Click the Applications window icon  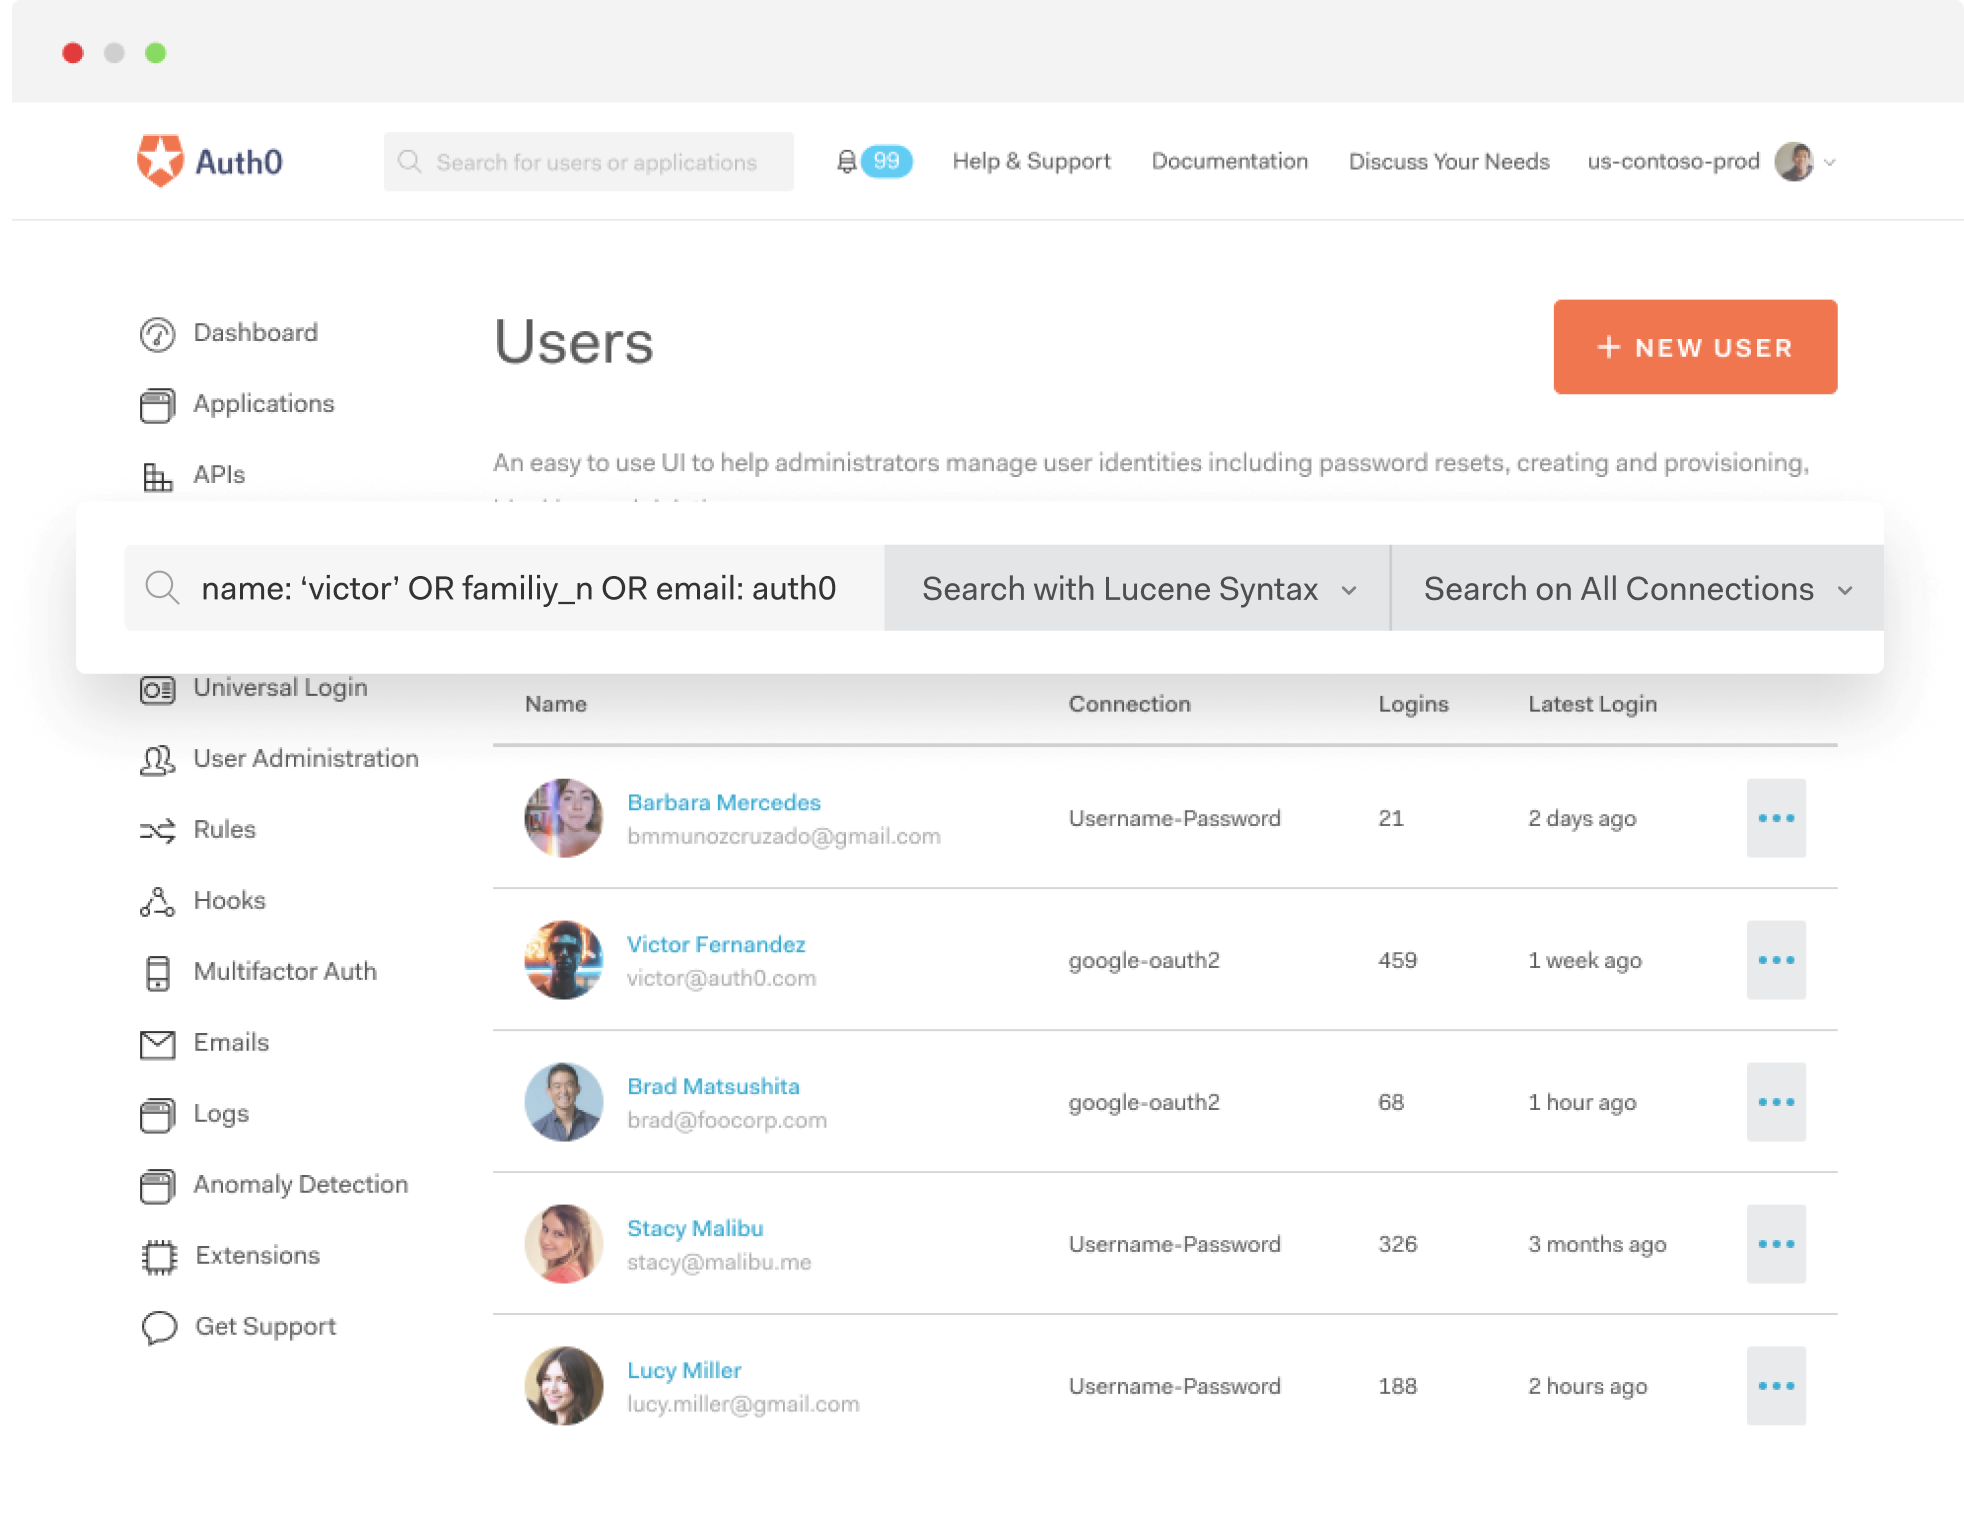[x=157, y=405]
